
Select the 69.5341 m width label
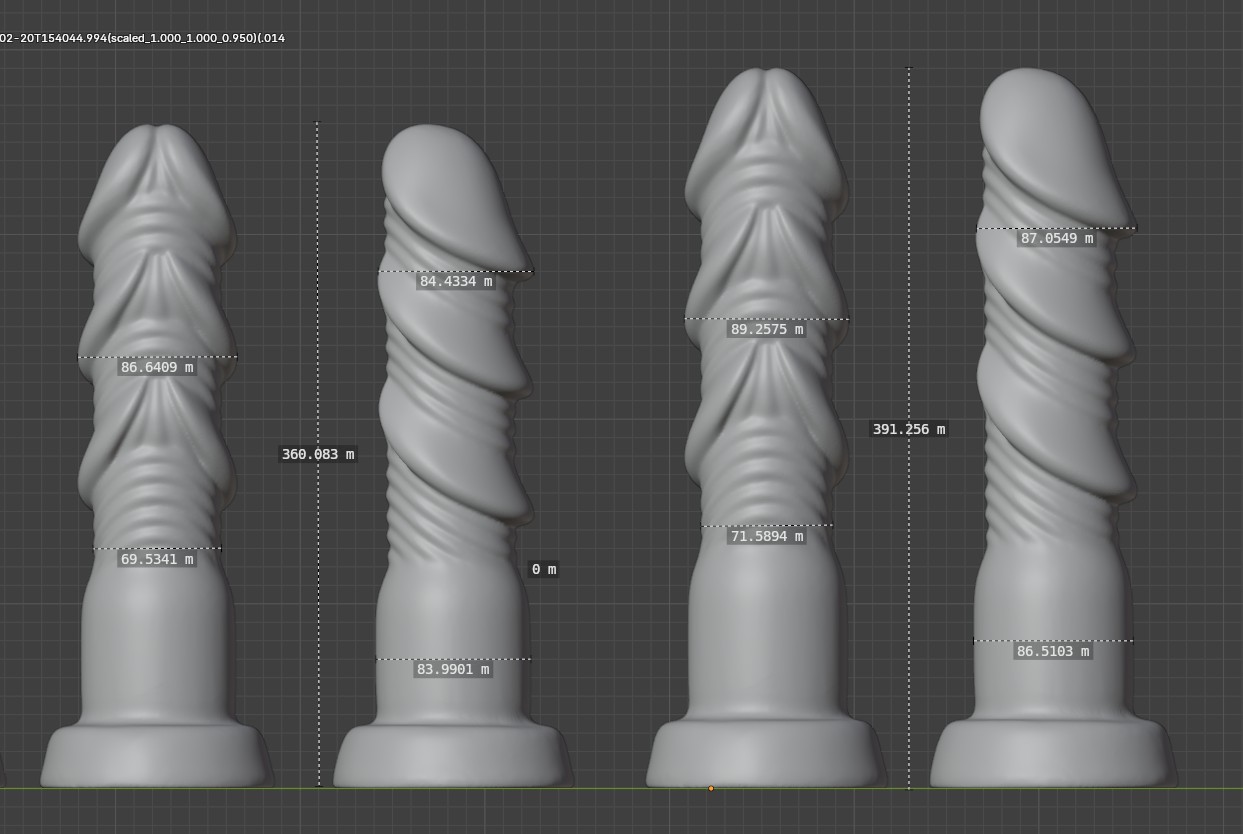(x=157, y=560)
